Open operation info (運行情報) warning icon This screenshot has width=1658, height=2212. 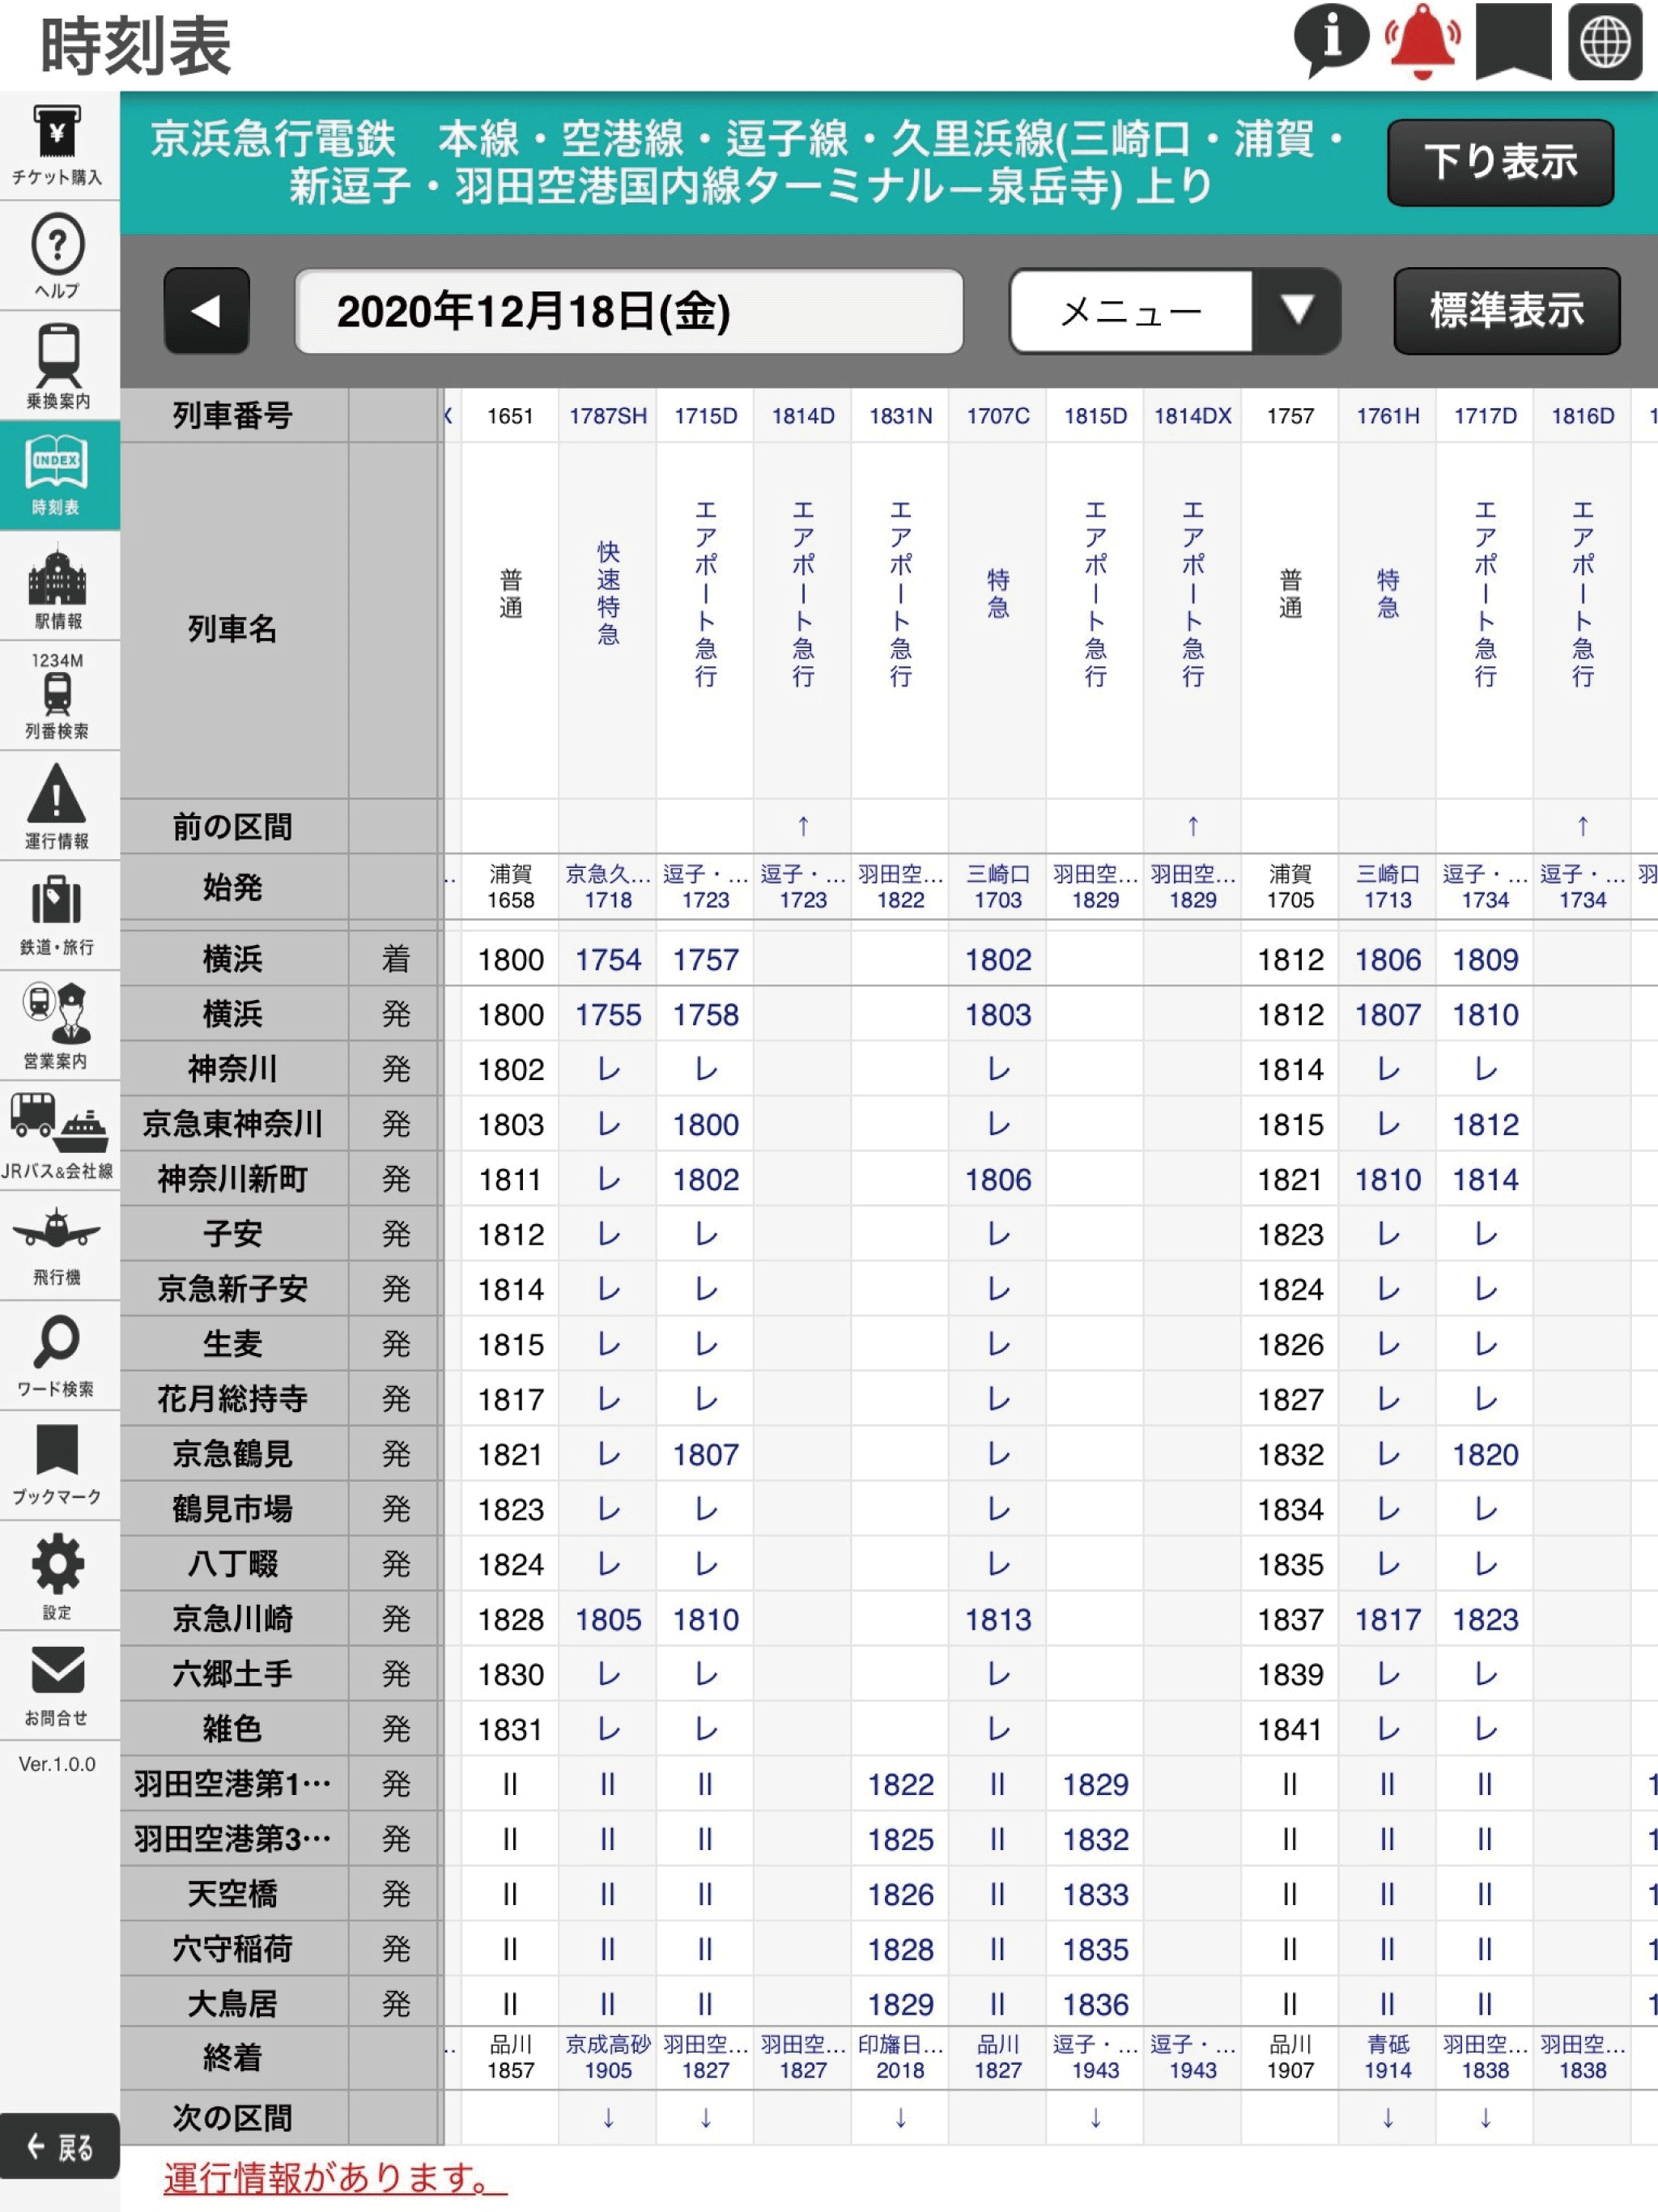click(x=58, y=806)
